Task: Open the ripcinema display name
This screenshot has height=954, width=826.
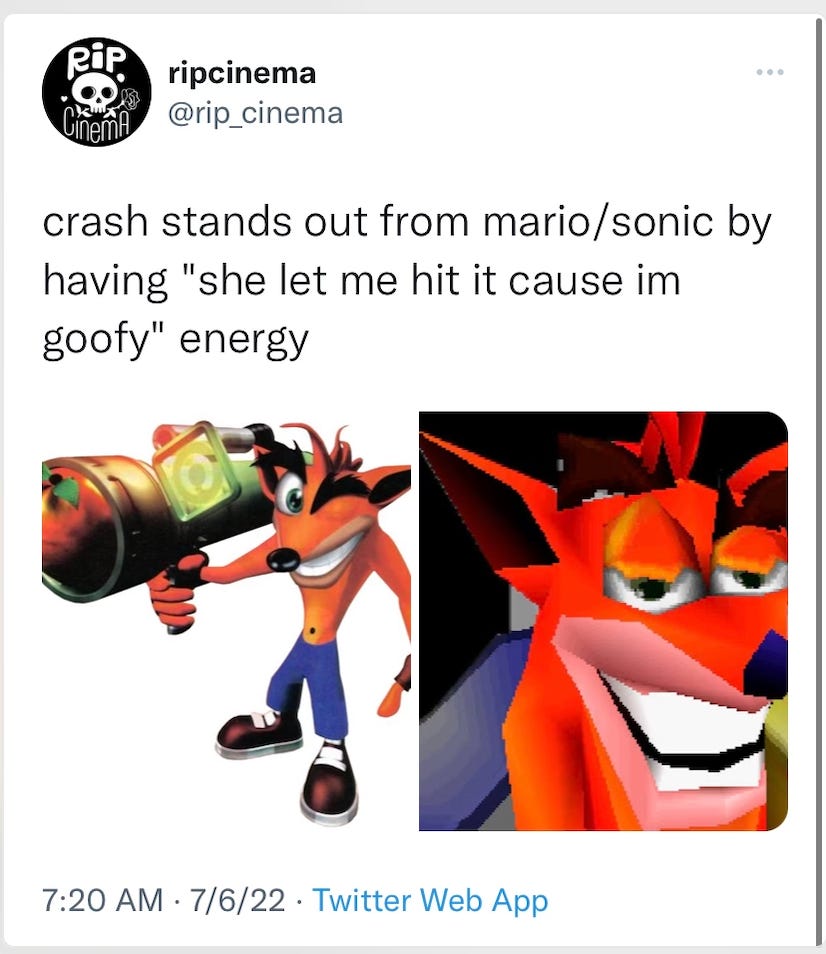Action: 241,74
